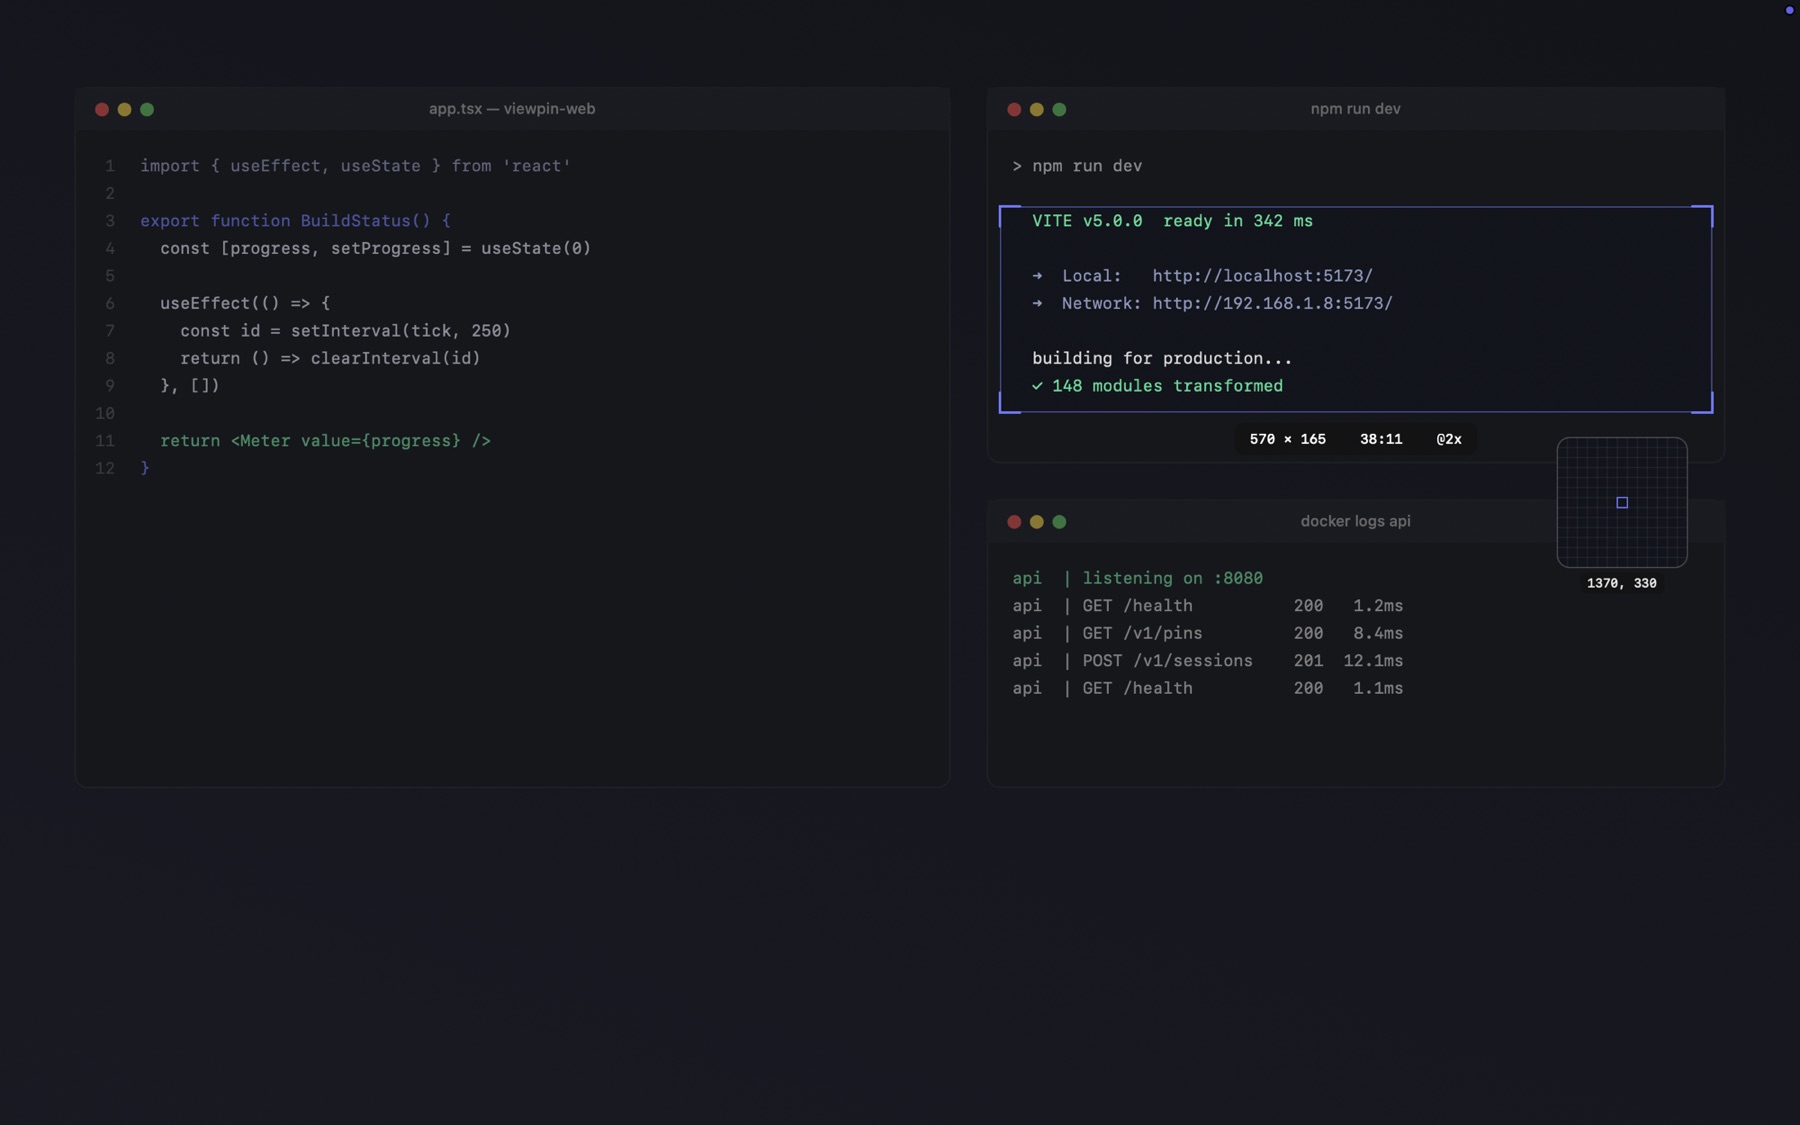This screenshot has width=1800, height=1125.
Task: Open the http://192.168.1.8:5173/ Network URL
Action: pos(1273,303)
